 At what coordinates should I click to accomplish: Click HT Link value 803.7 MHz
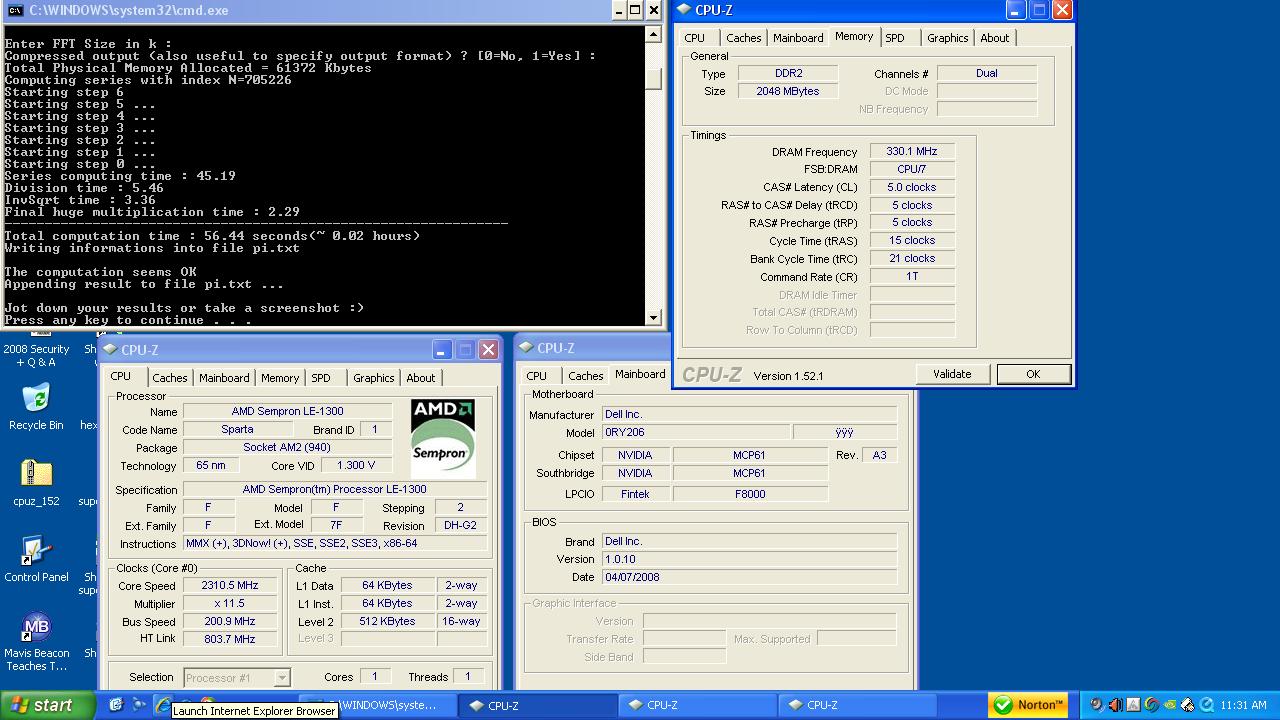(x=230, y=639)
